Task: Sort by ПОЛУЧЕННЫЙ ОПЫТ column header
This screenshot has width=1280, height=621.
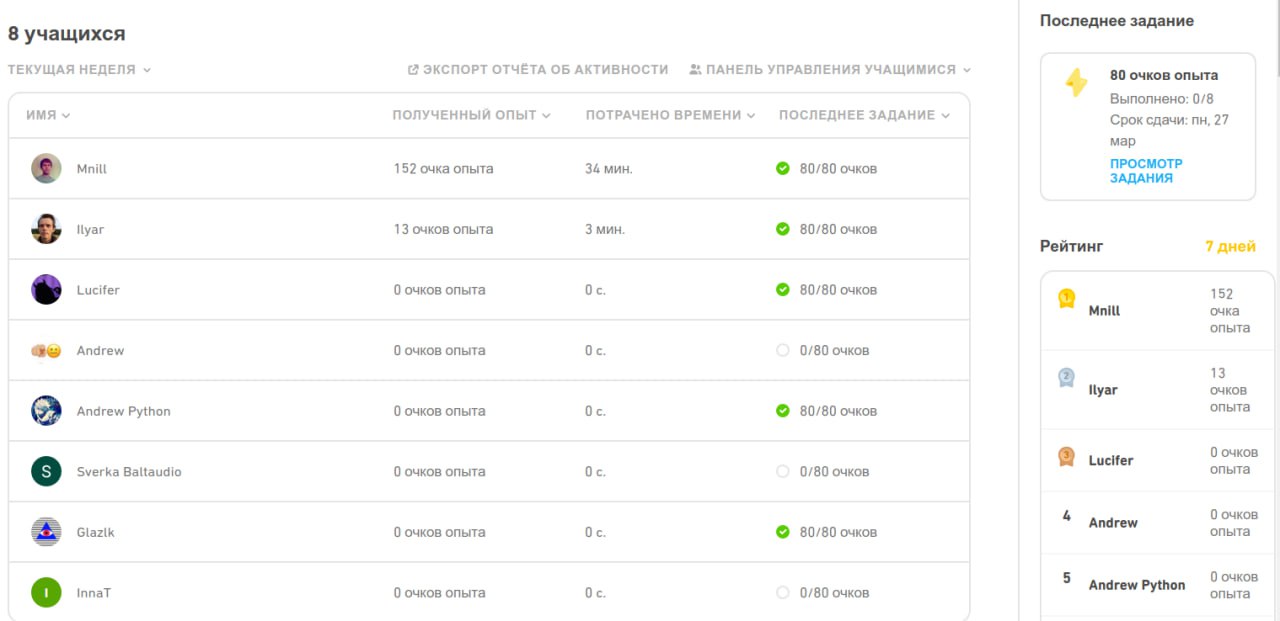Action: 471,115
